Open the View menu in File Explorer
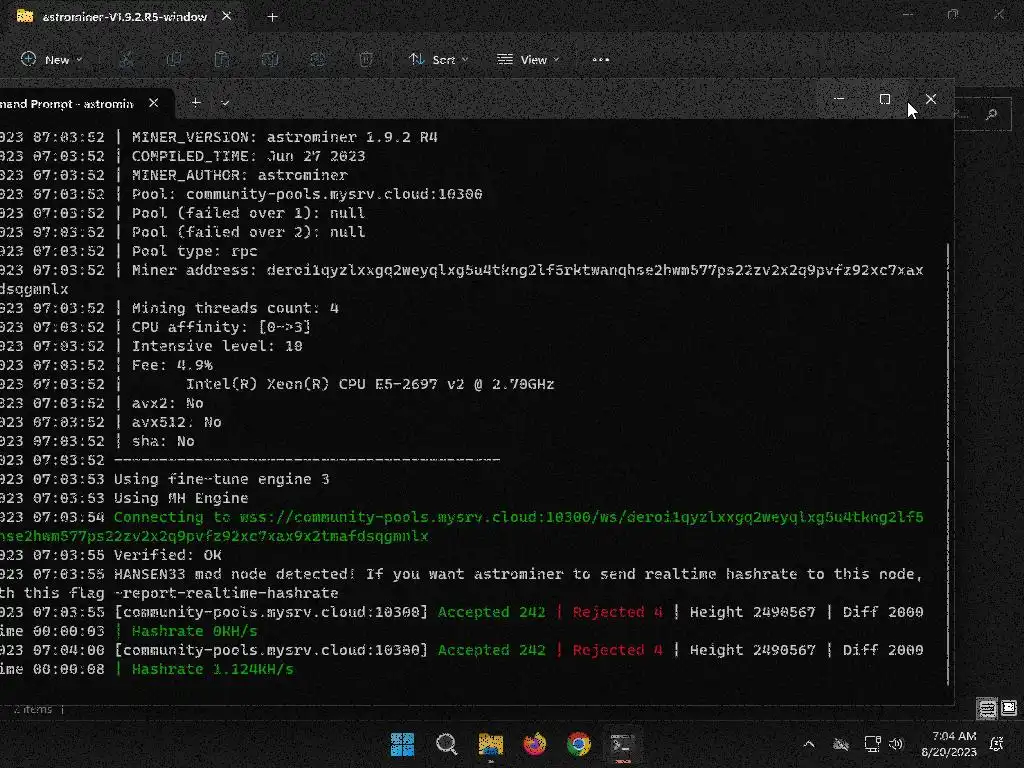Screen dimensions: 1024x768 [x=528, y=59]
